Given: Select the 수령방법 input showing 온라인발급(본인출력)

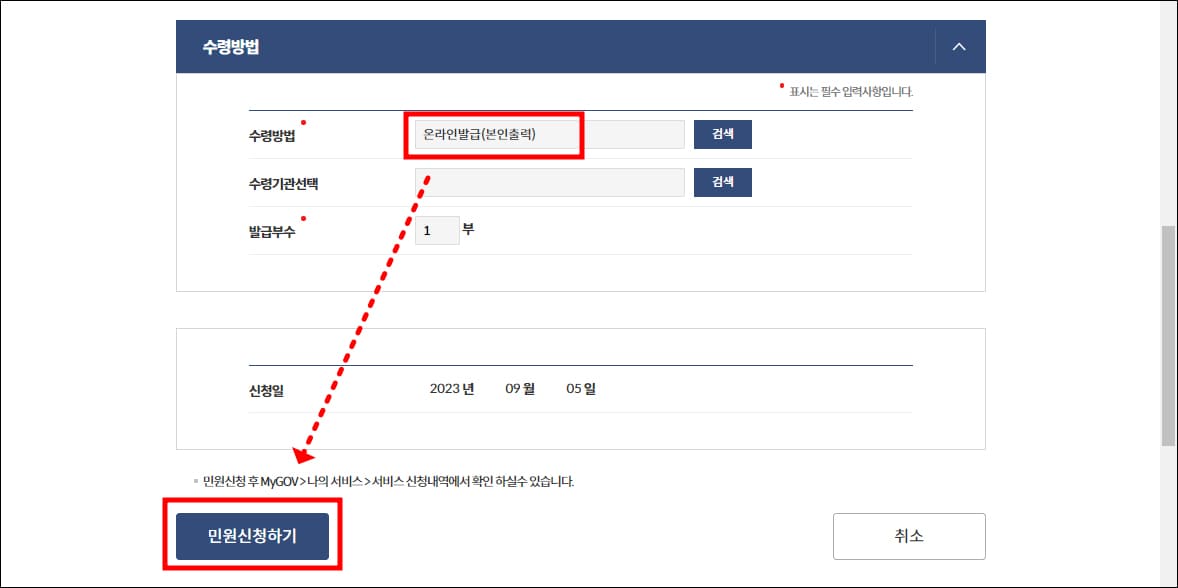Looking at the screenshot, I should [493, 134].
